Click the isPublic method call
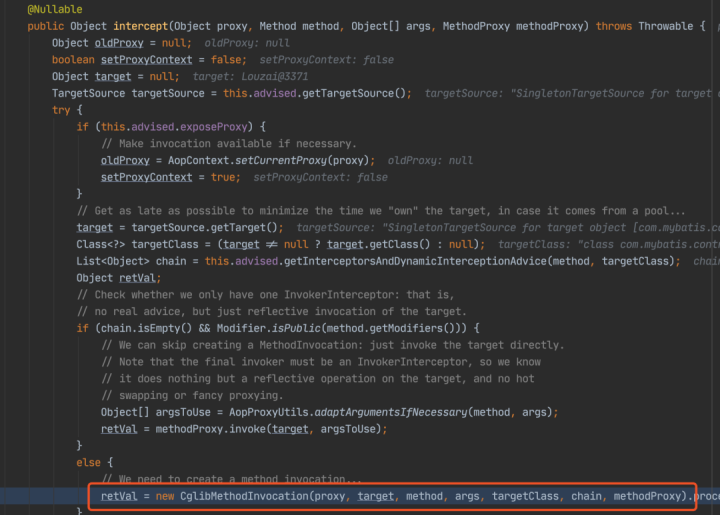 296,328
